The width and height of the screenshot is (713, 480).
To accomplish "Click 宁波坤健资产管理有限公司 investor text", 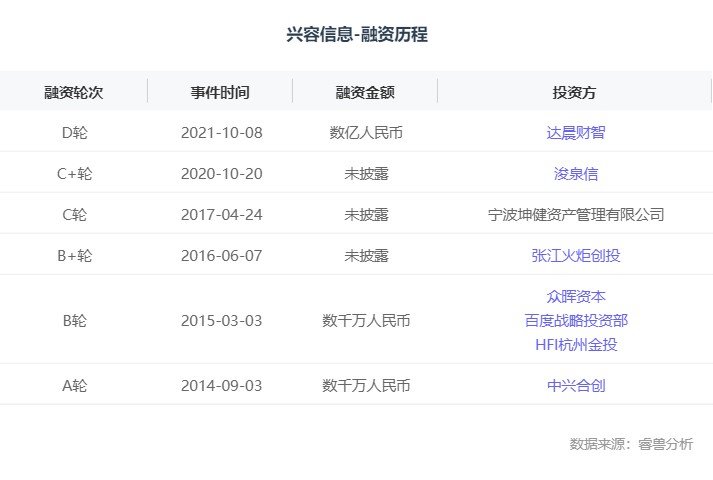I will coord(576,215).
